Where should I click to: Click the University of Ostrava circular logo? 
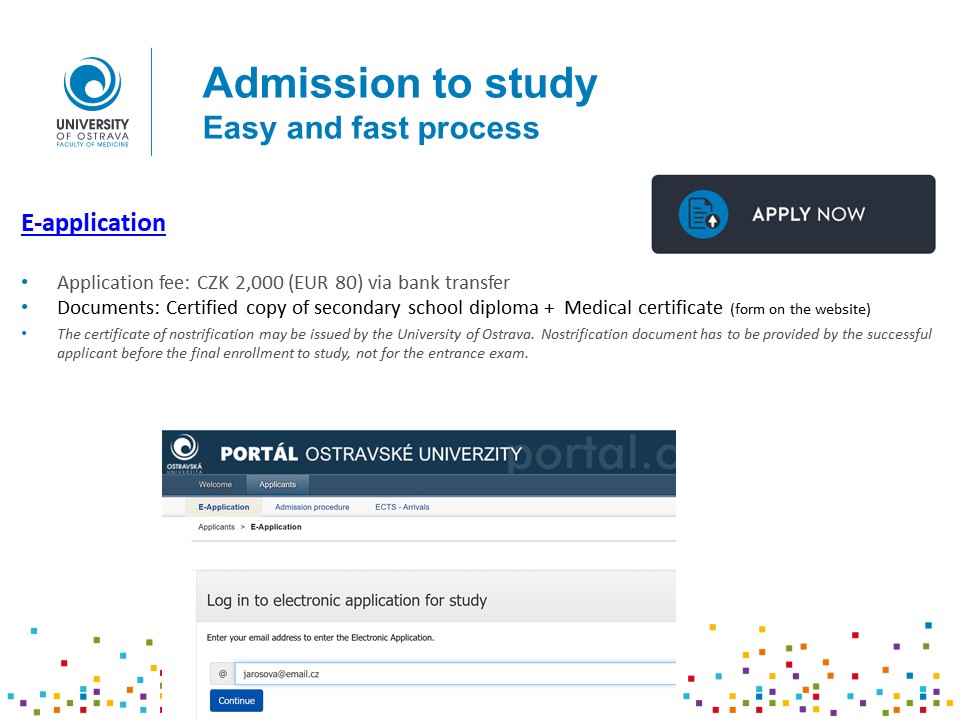pyautogui.click(x=92, y=84)
